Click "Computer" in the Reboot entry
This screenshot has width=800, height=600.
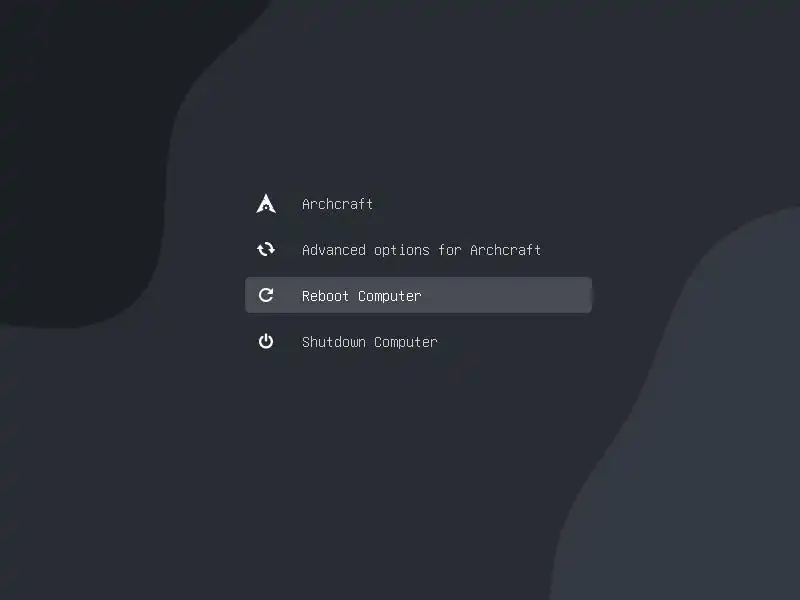390,296
